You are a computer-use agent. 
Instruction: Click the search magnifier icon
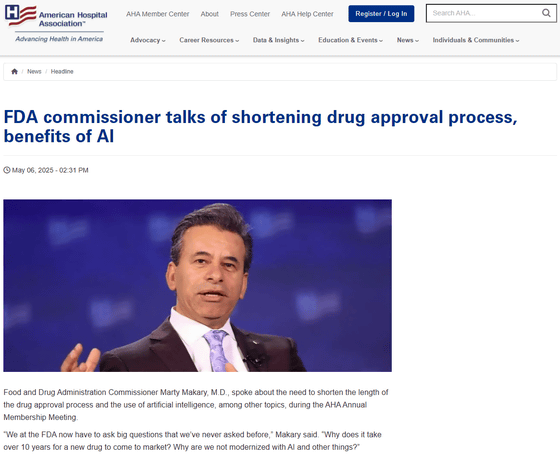[x=546, y=13]
